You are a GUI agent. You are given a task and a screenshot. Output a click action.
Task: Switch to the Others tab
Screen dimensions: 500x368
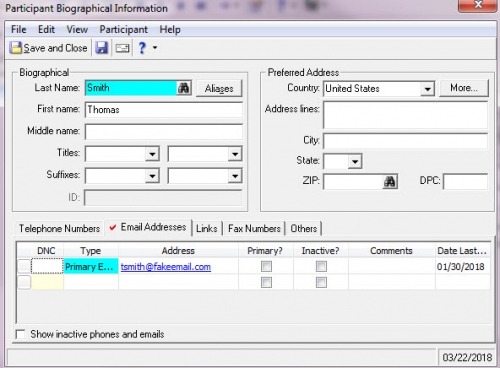(x=304, y=229)
